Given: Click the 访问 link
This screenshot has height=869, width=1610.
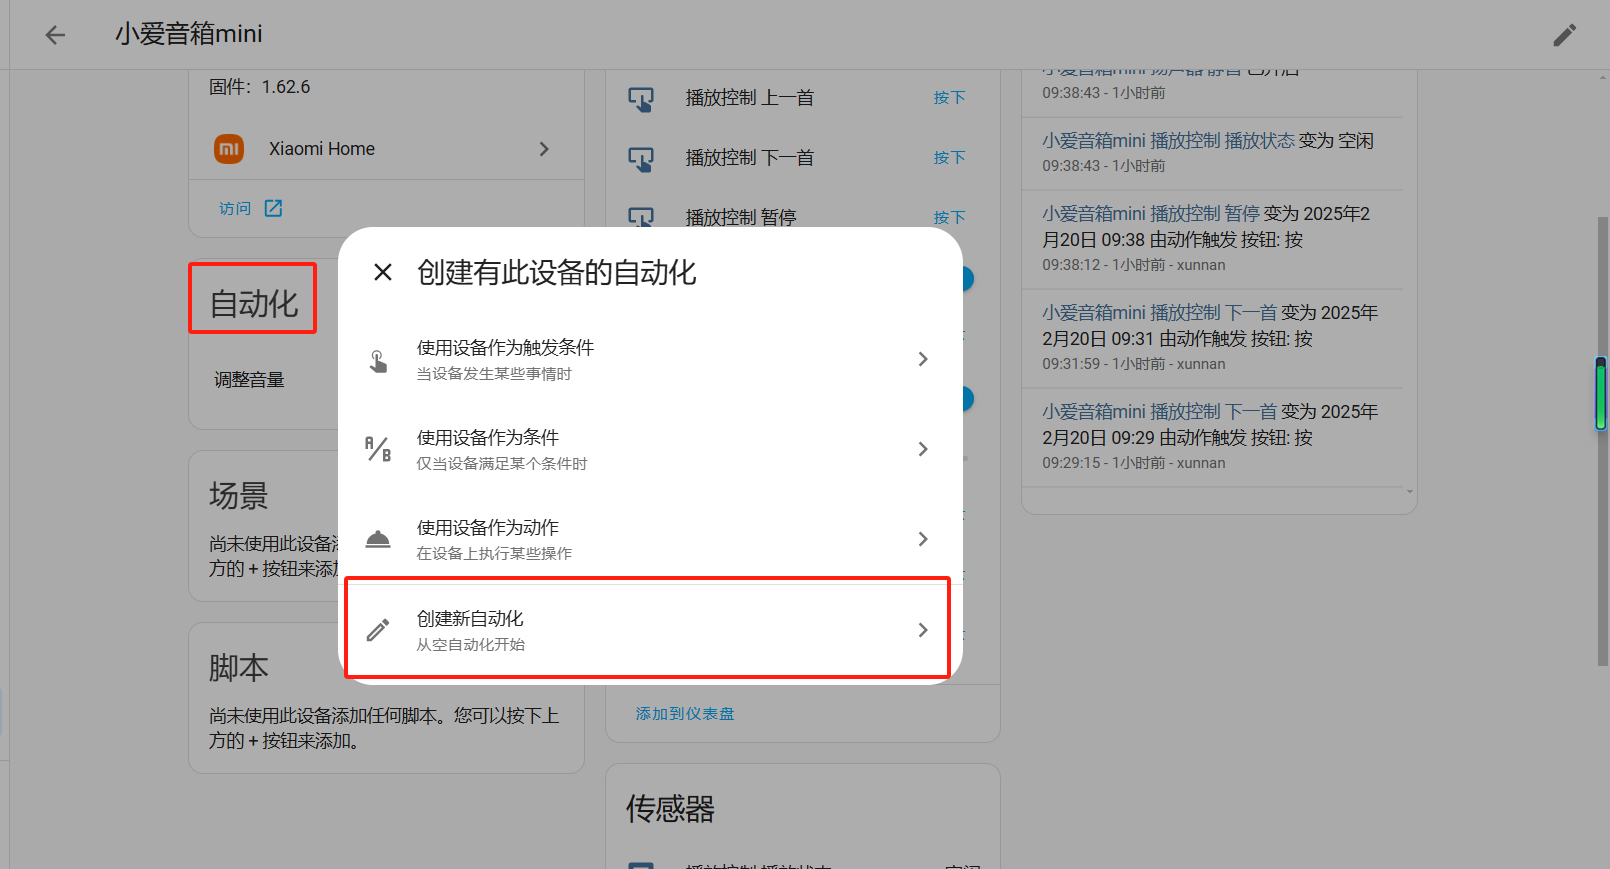Looking at the screenshot, I should click(235, 208).
